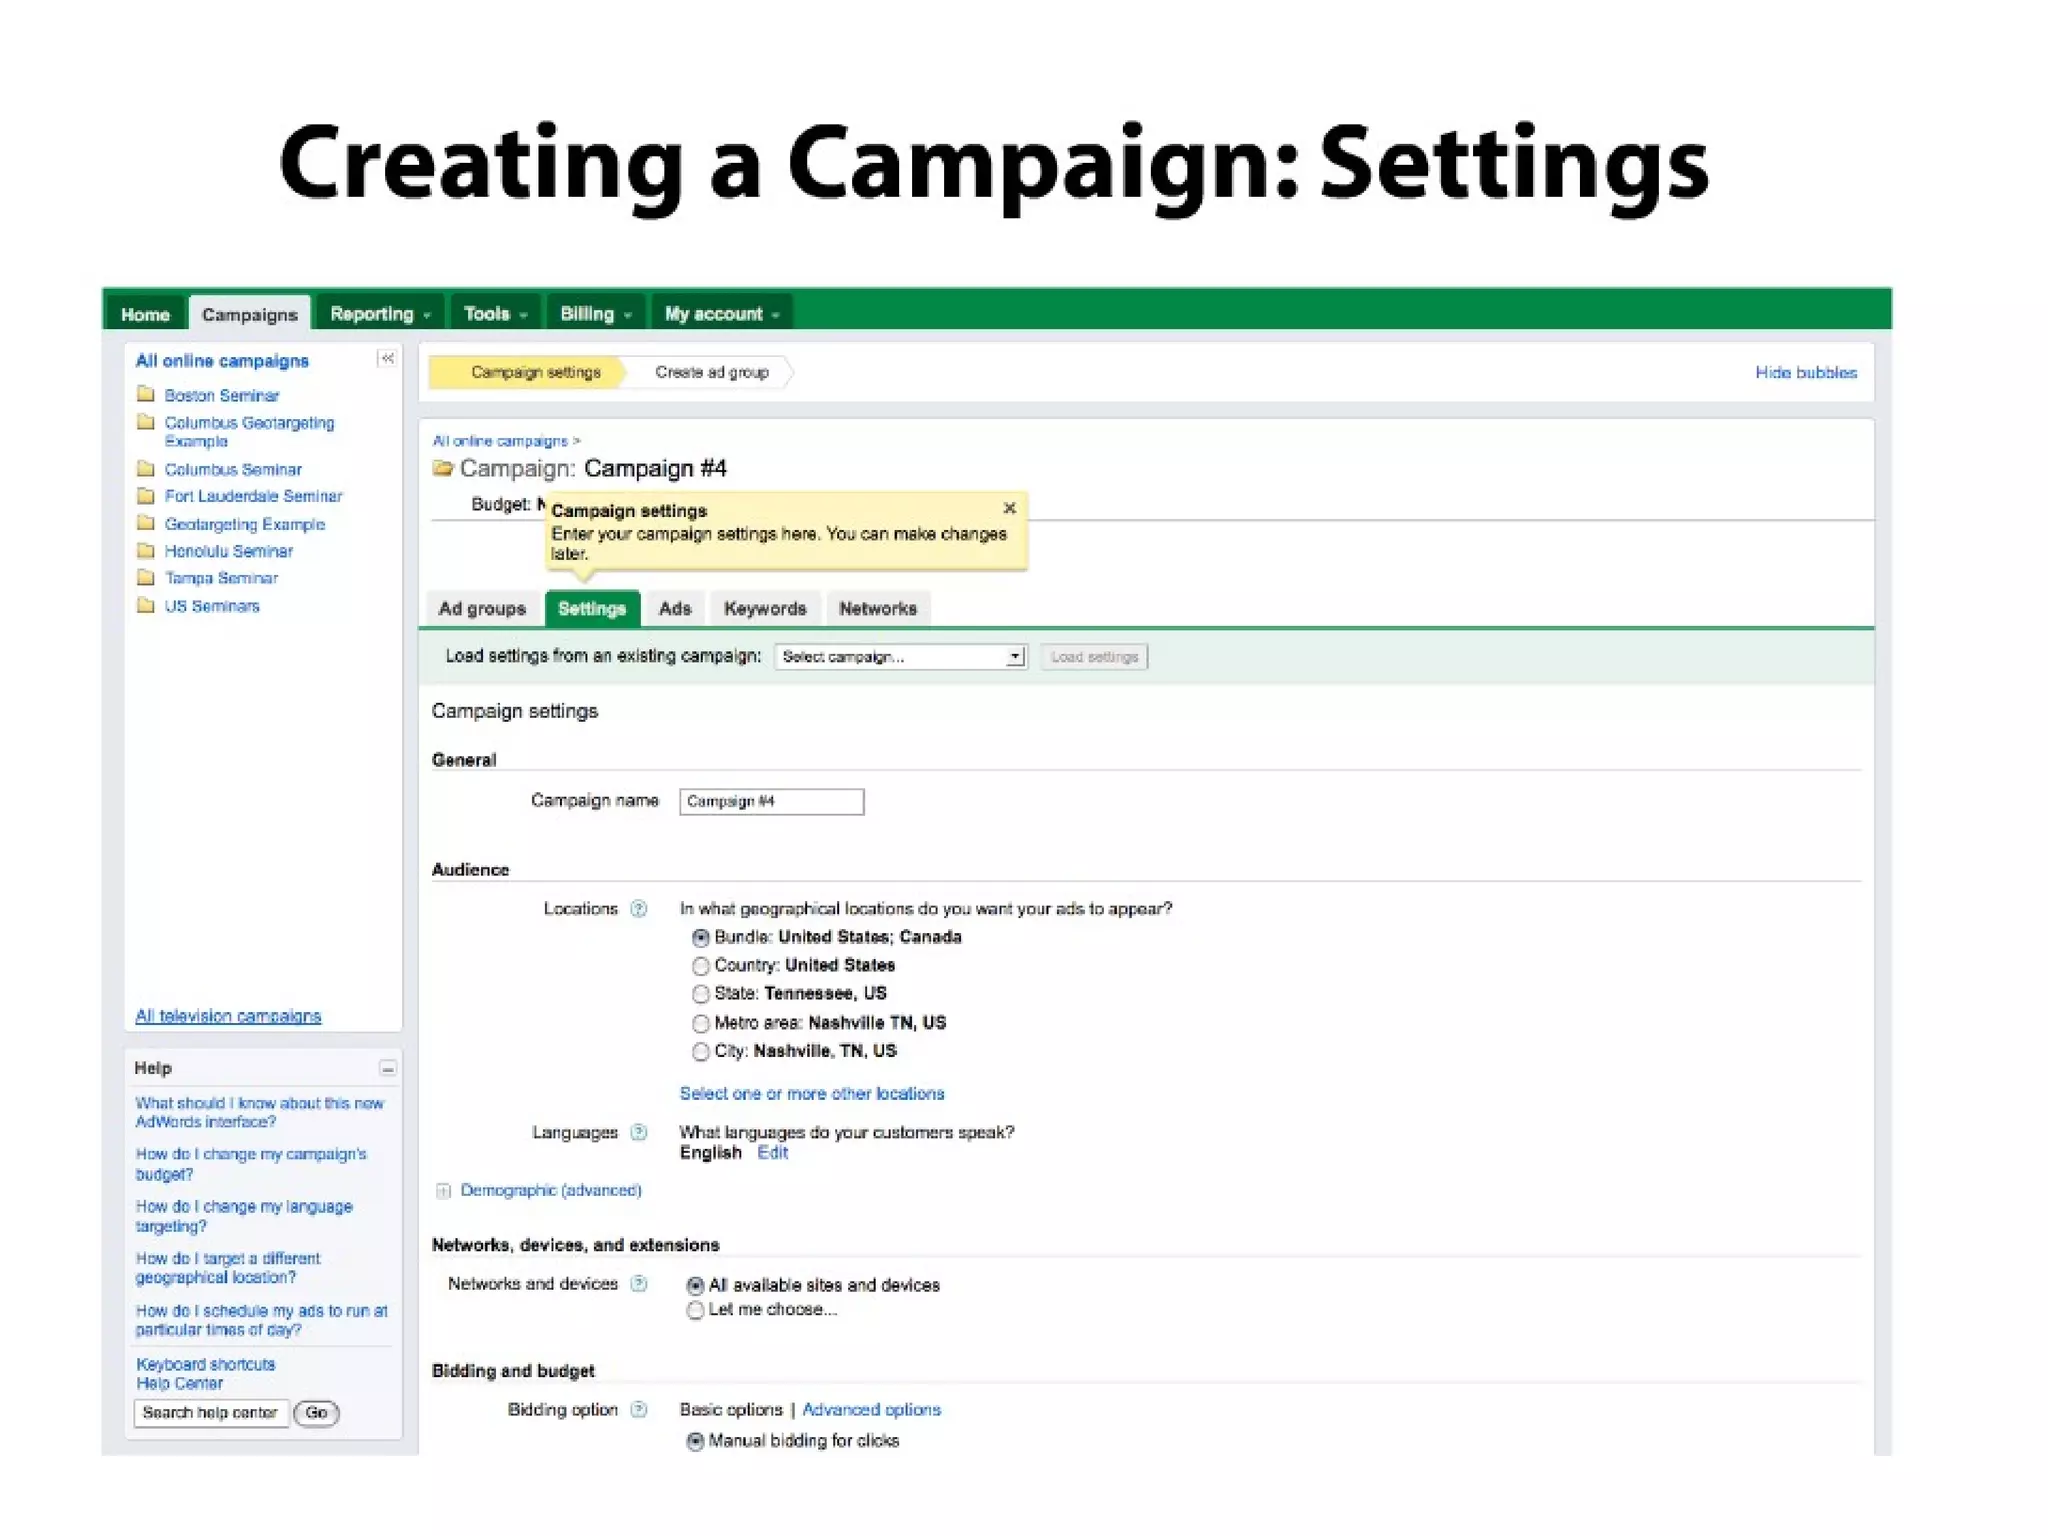
Task: Switch to the Keywords tab
Action: point(764,608)
